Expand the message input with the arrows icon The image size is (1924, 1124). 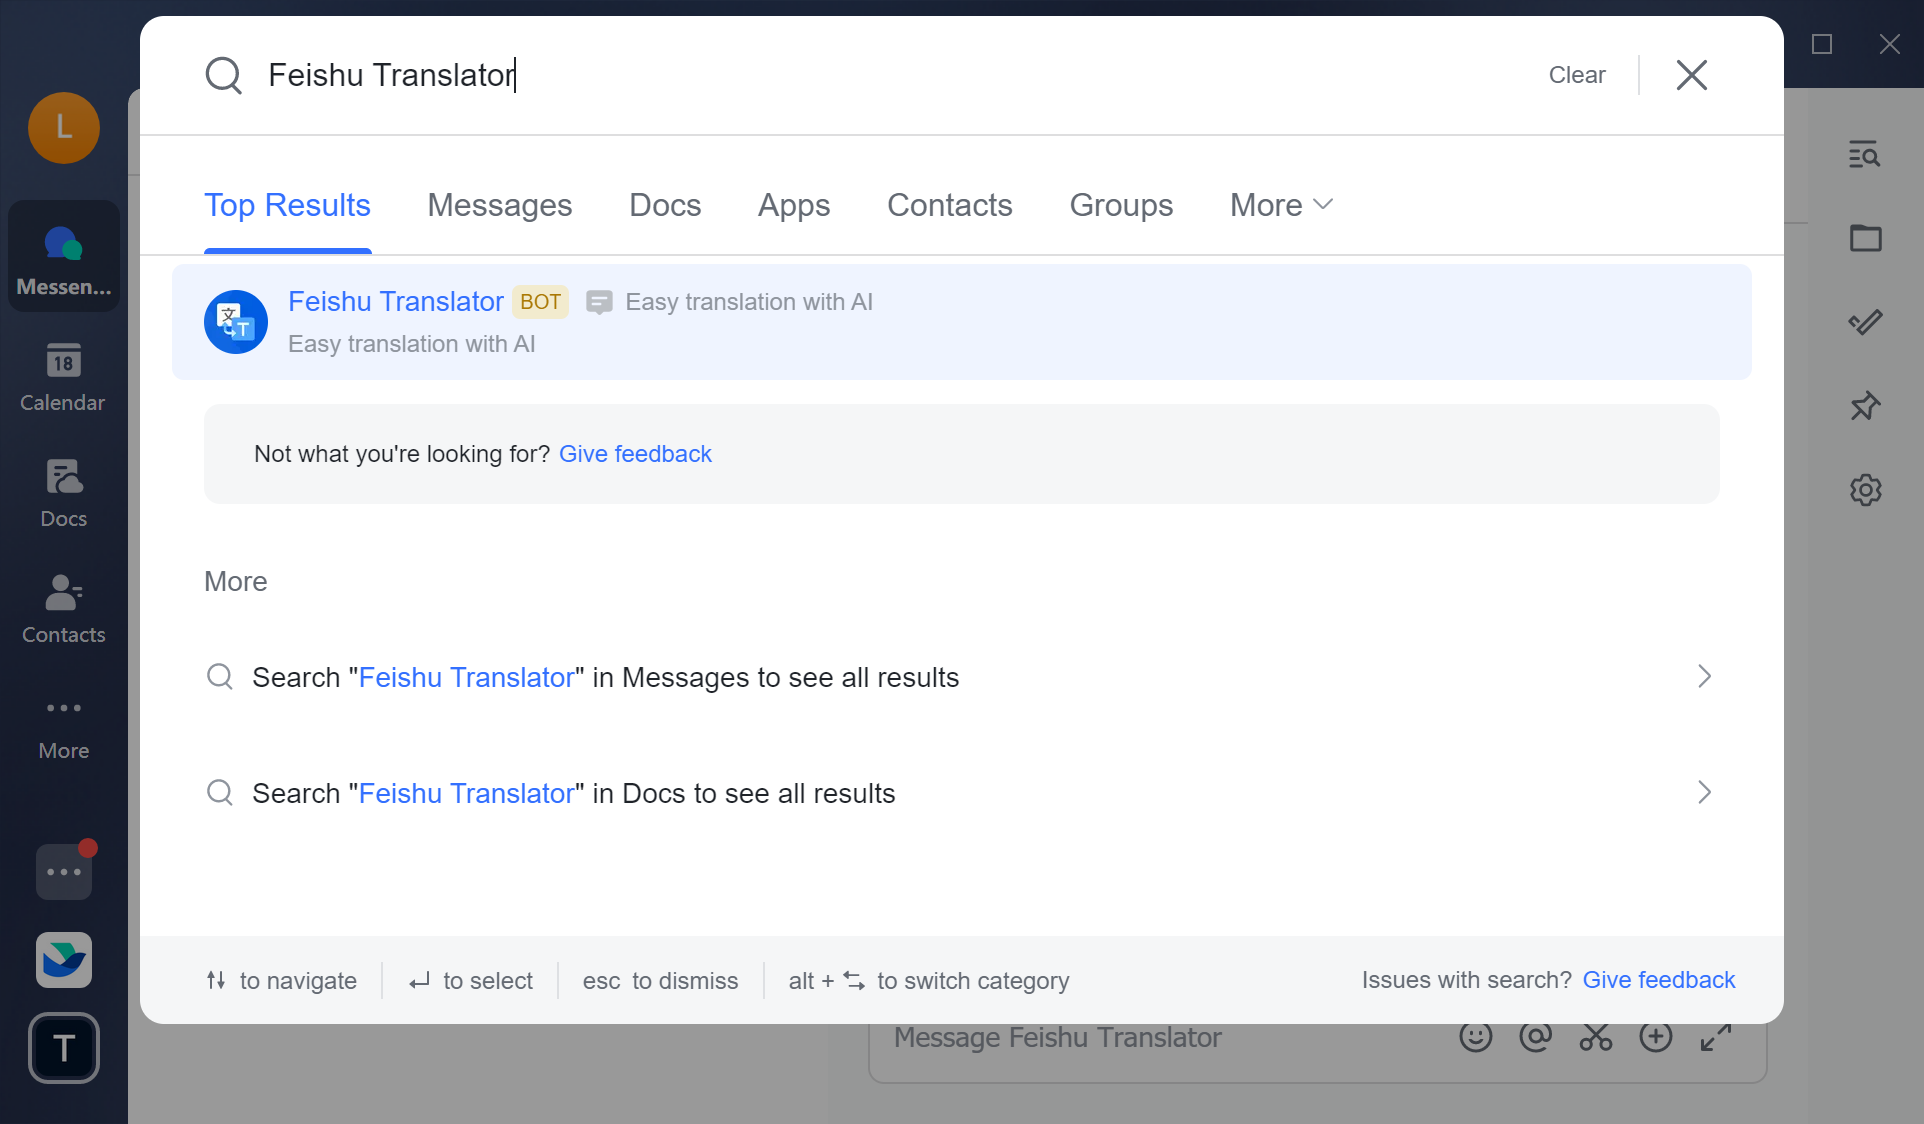[1716, 1038]
